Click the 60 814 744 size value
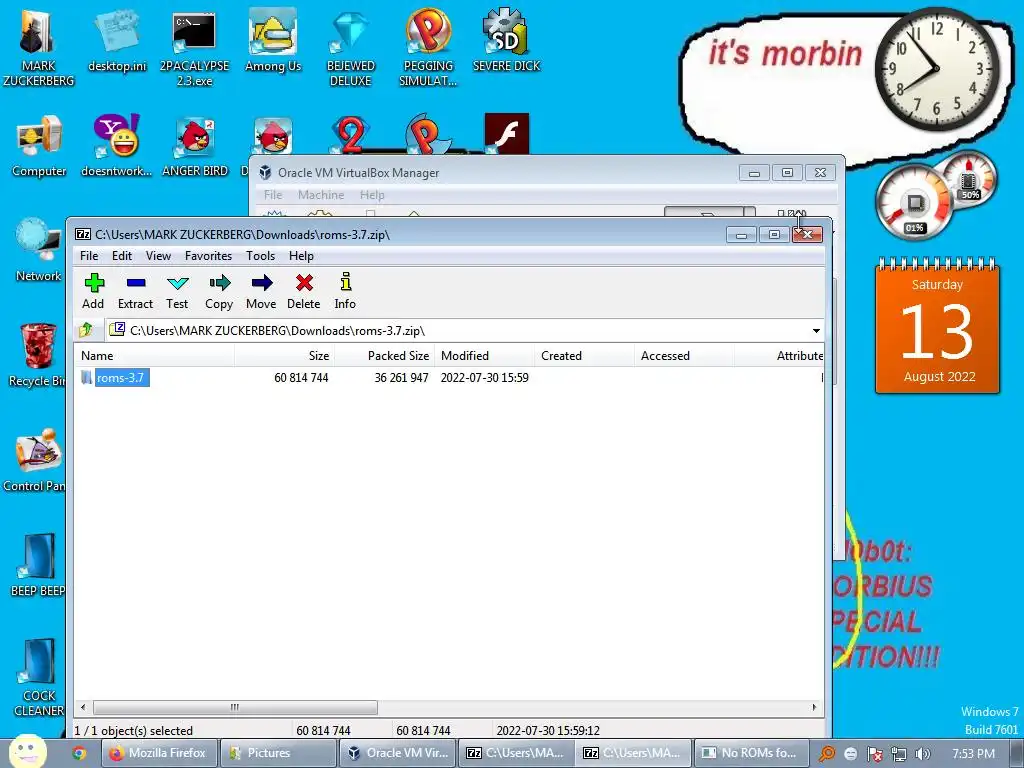 (x=301, y=377)
